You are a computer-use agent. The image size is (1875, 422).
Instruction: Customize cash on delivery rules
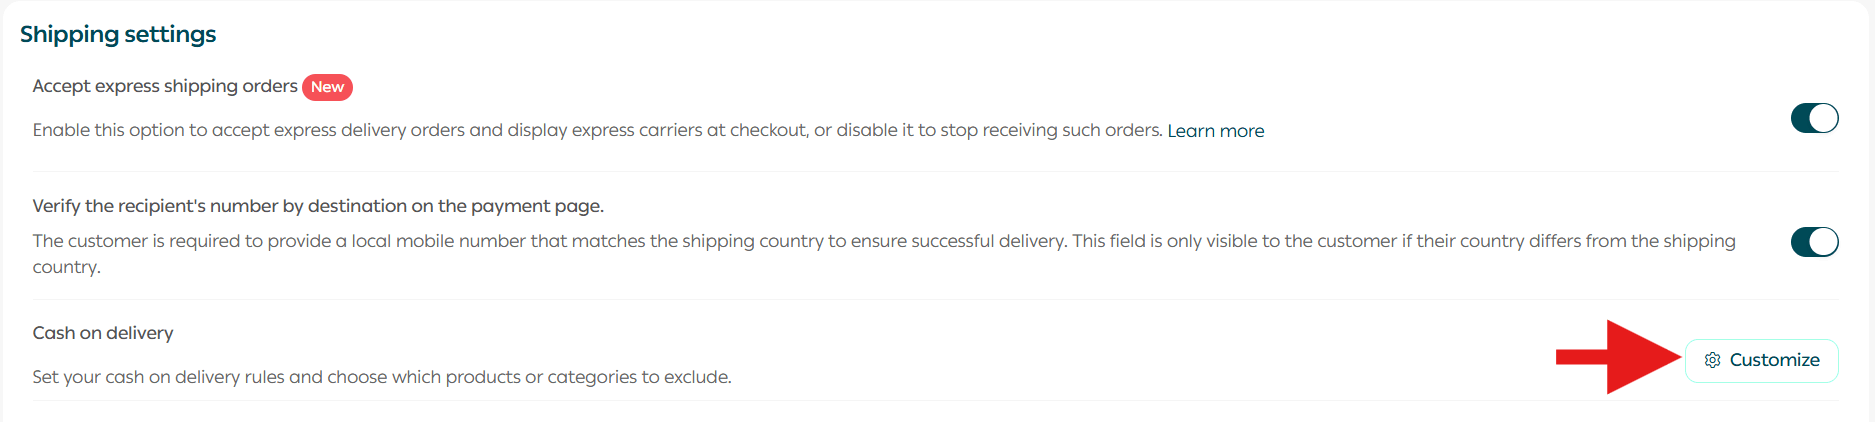coord(1762,360)
